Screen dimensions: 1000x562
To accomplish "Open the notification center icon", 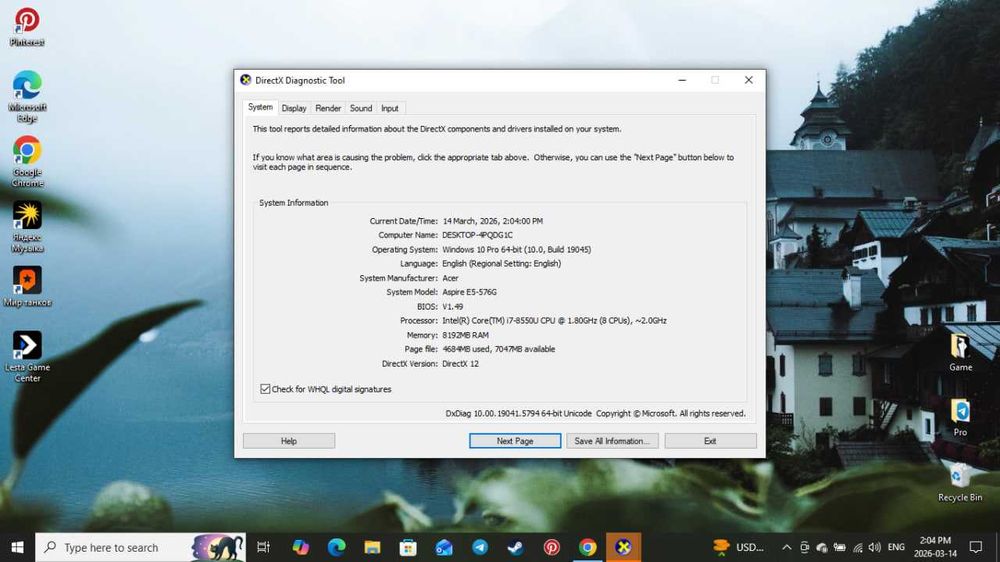I will click(975, 547).
